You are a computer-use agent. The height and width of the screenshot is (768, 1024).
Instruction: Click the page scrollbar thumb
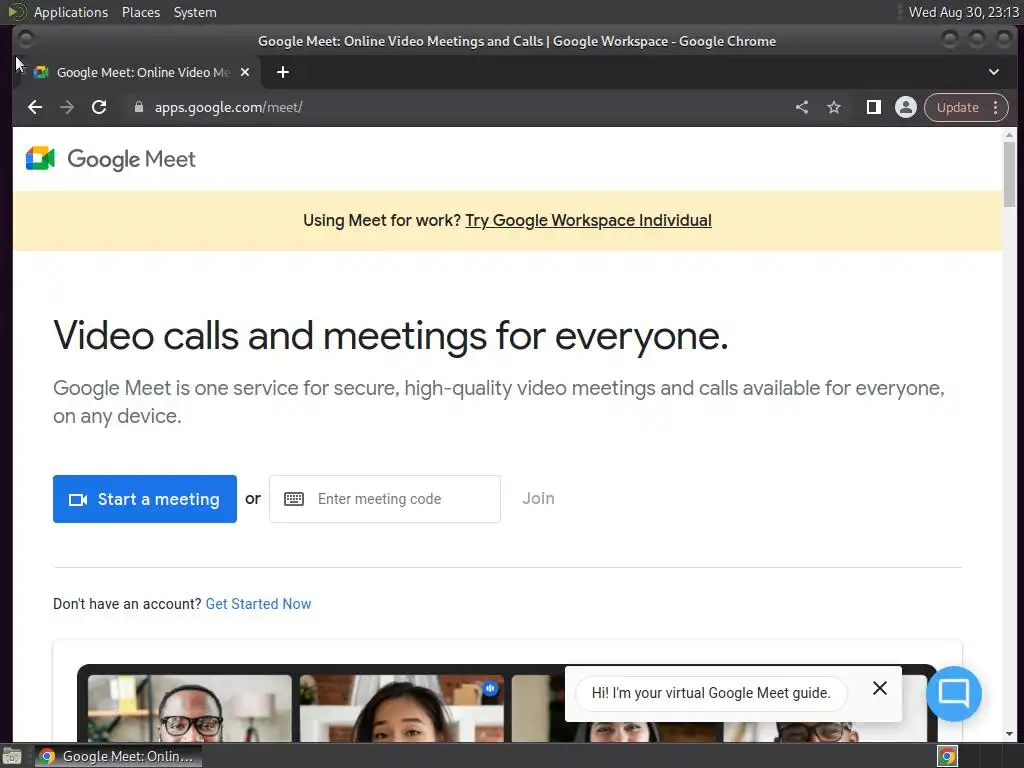[1009, 174]
